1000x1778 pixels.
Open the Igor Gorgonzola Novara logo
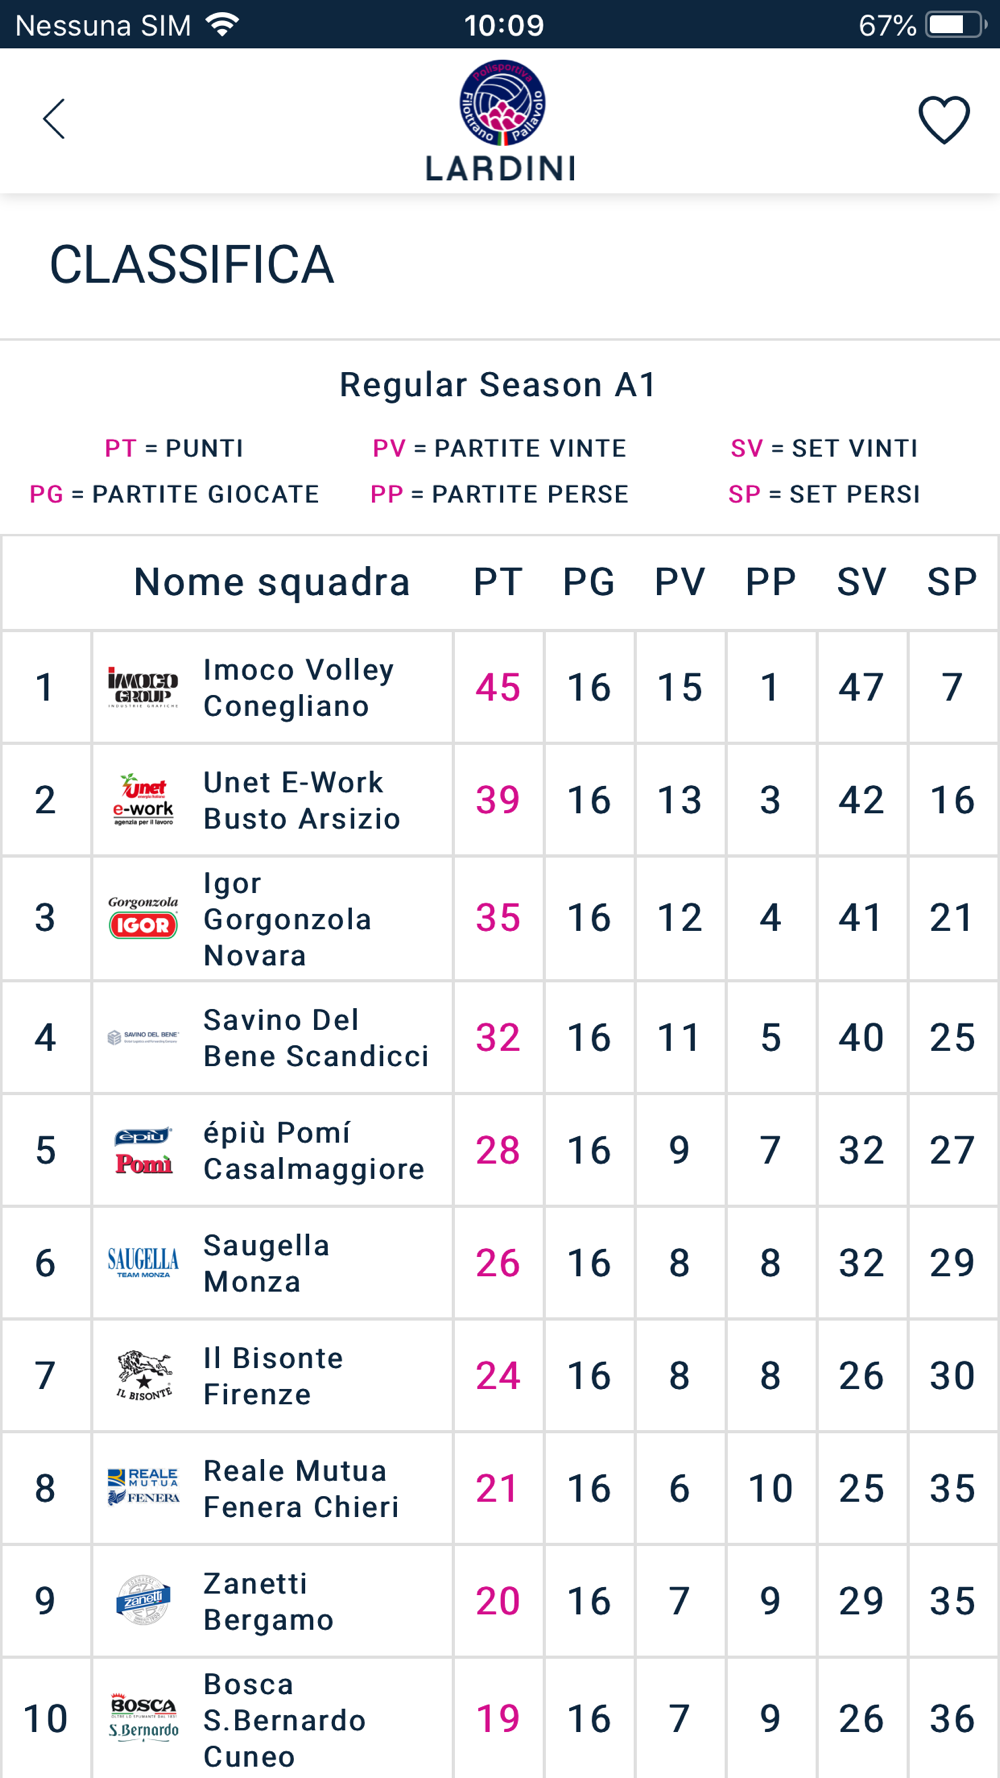(143, 917)
